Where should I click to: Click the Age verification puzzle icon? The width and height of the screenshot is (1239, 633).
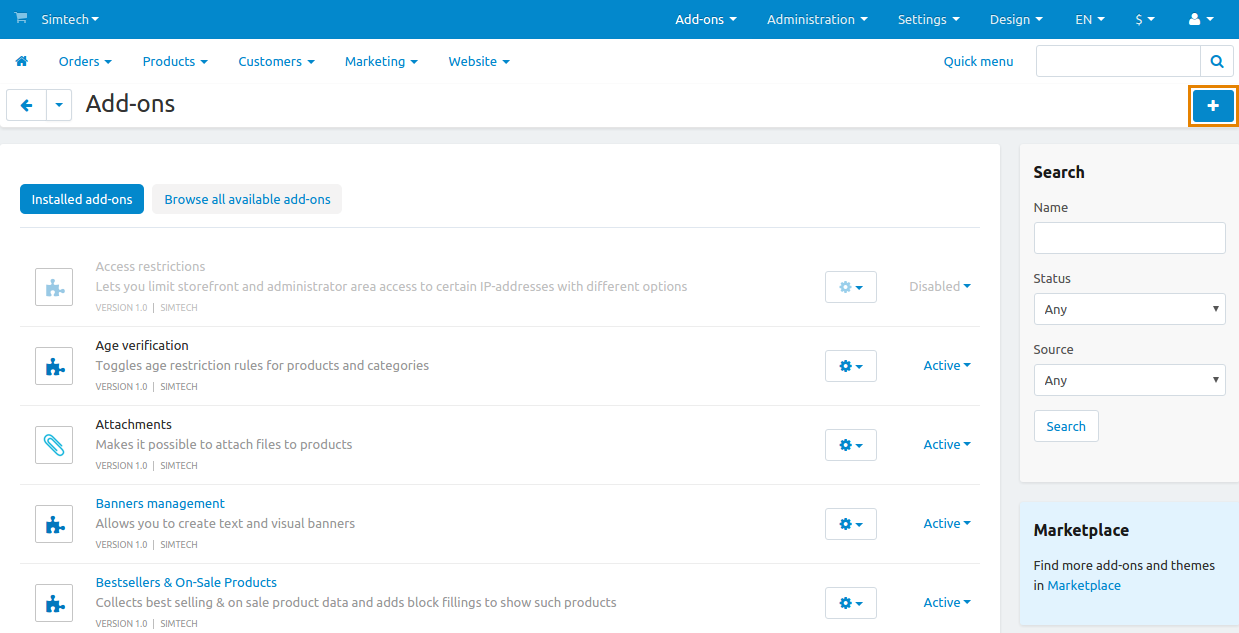click(x=54, y=365)
